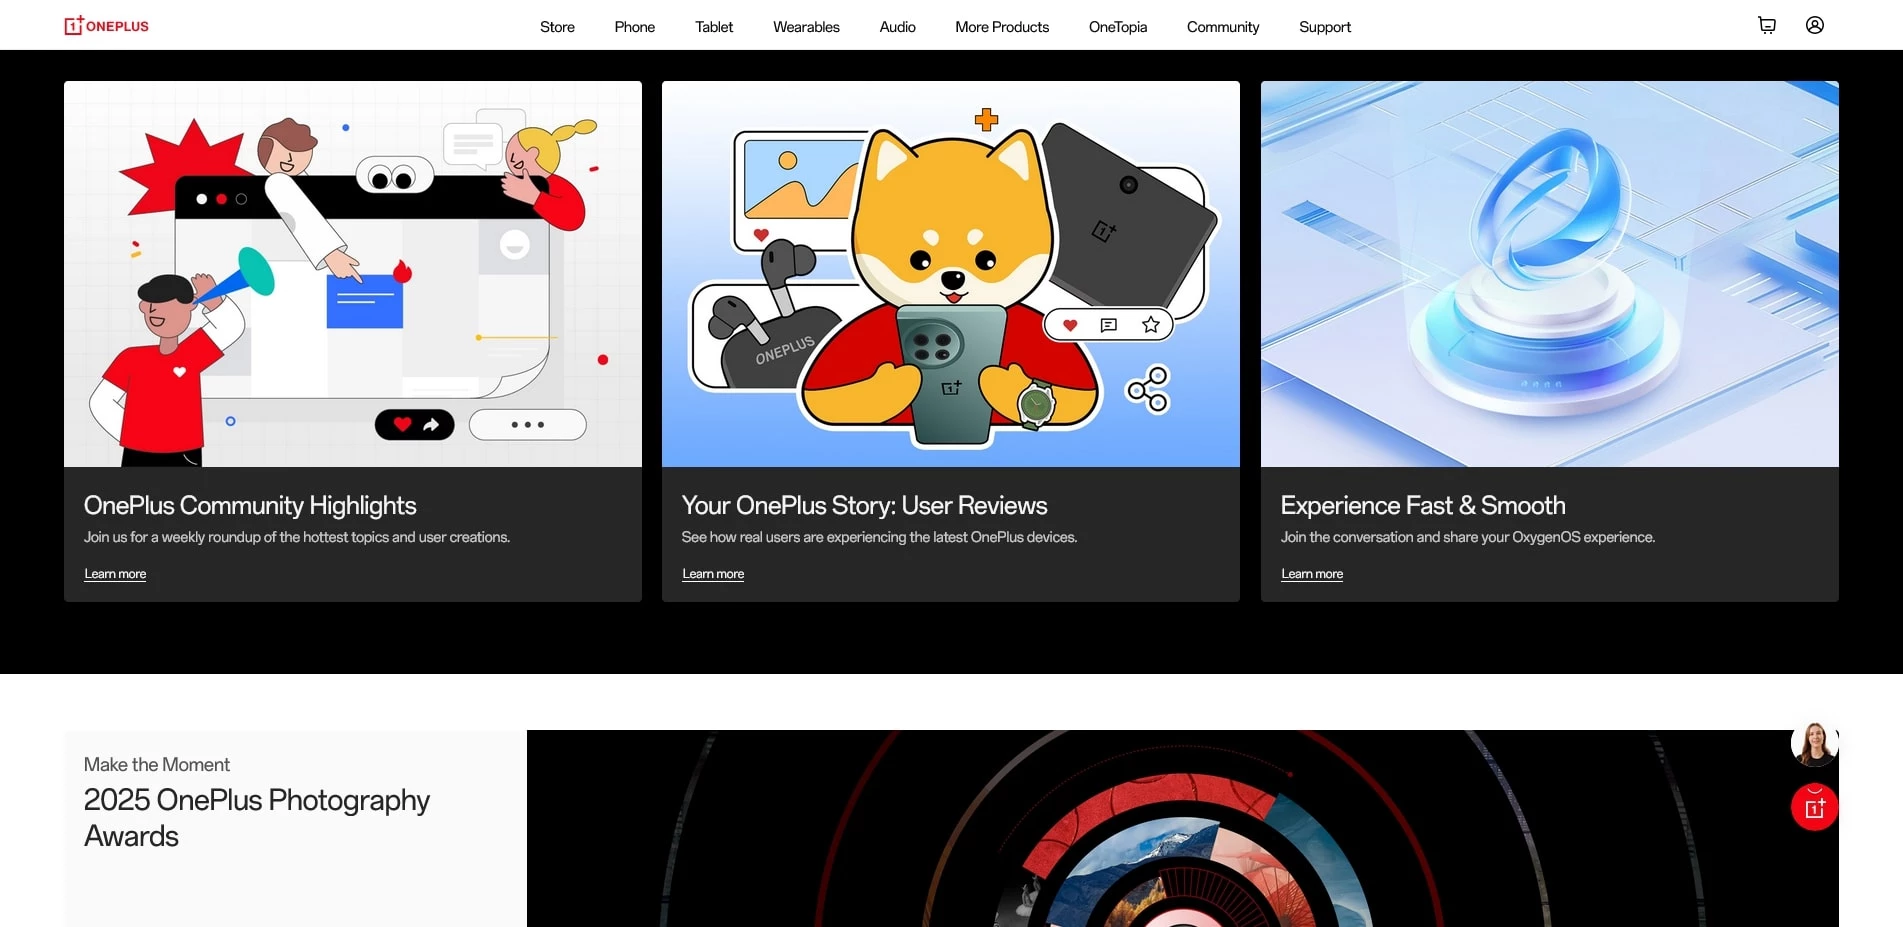Select Tablet in the top navigation
This screenshot has width=1903, height=927.
pos(714,27)
